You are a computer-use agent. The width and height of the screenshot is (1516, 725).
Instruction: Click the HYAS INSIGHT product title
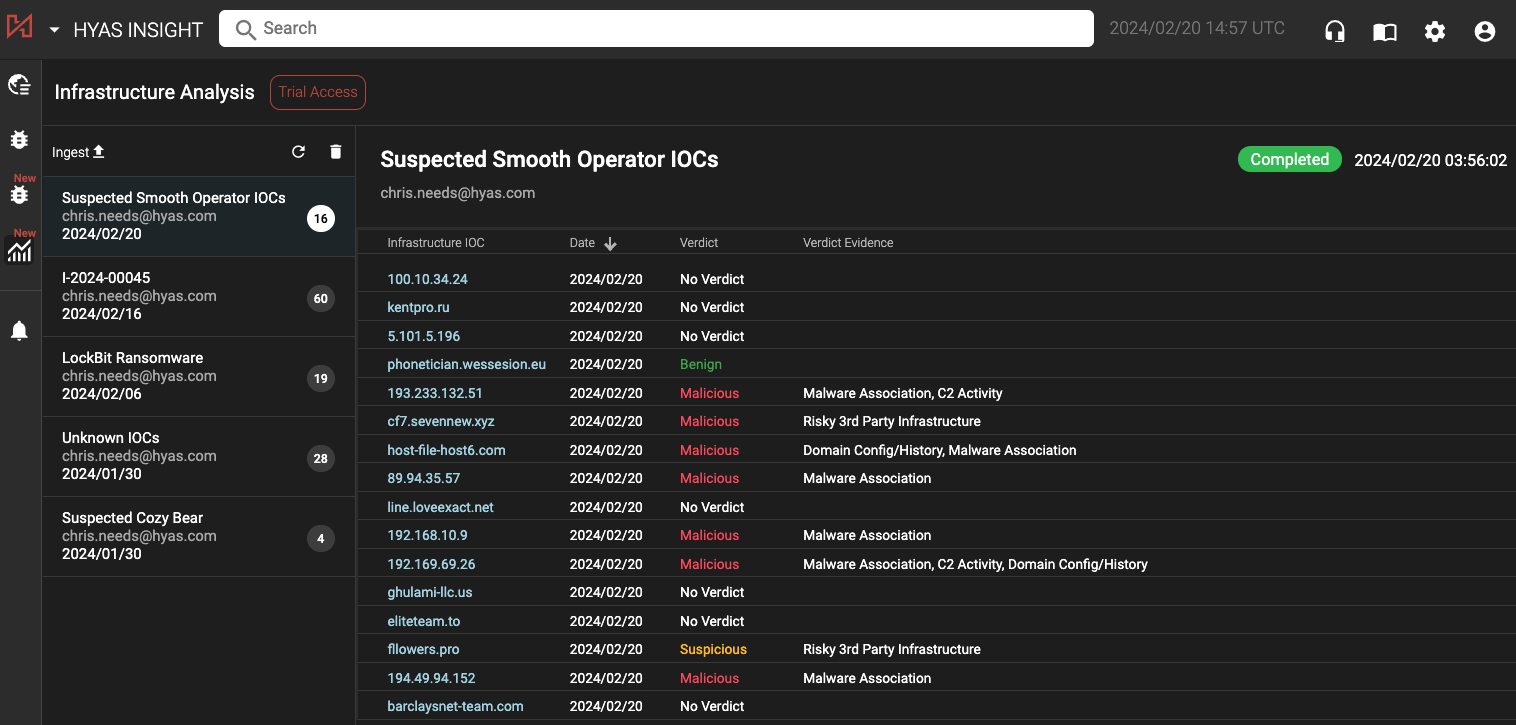pyautogui.click(x=138, y=30)
